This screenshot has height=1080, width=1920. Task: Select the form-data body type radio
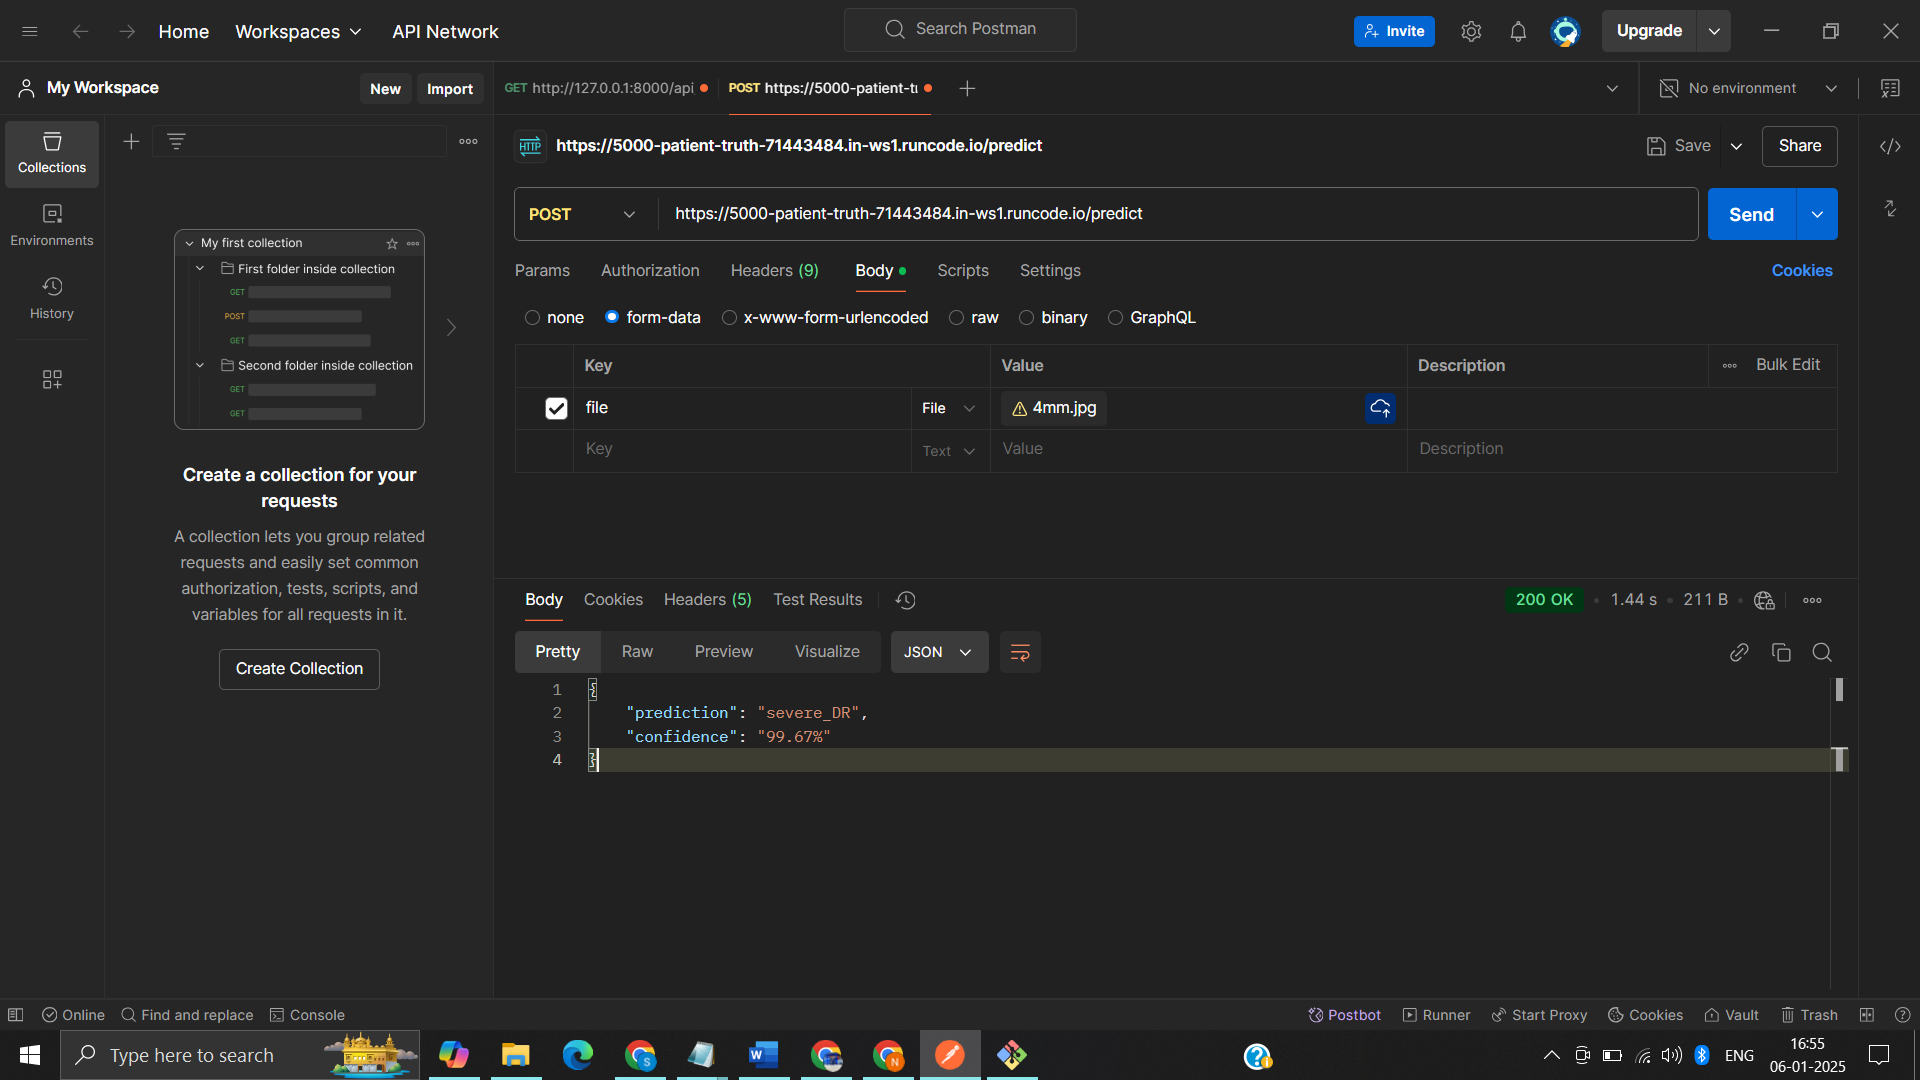pos(612,317)
